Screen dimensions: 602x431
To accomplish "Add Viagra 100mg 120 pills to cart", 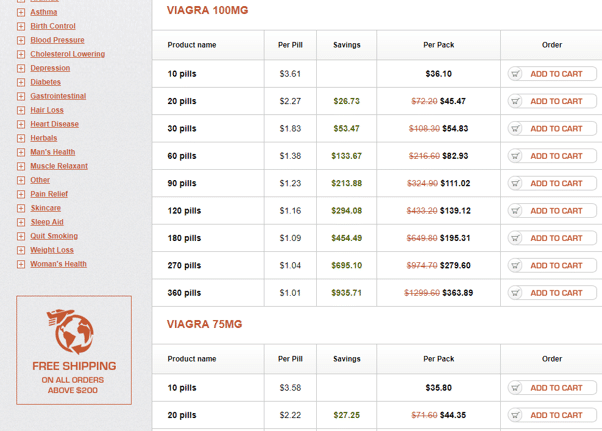I will click(552, 211).
